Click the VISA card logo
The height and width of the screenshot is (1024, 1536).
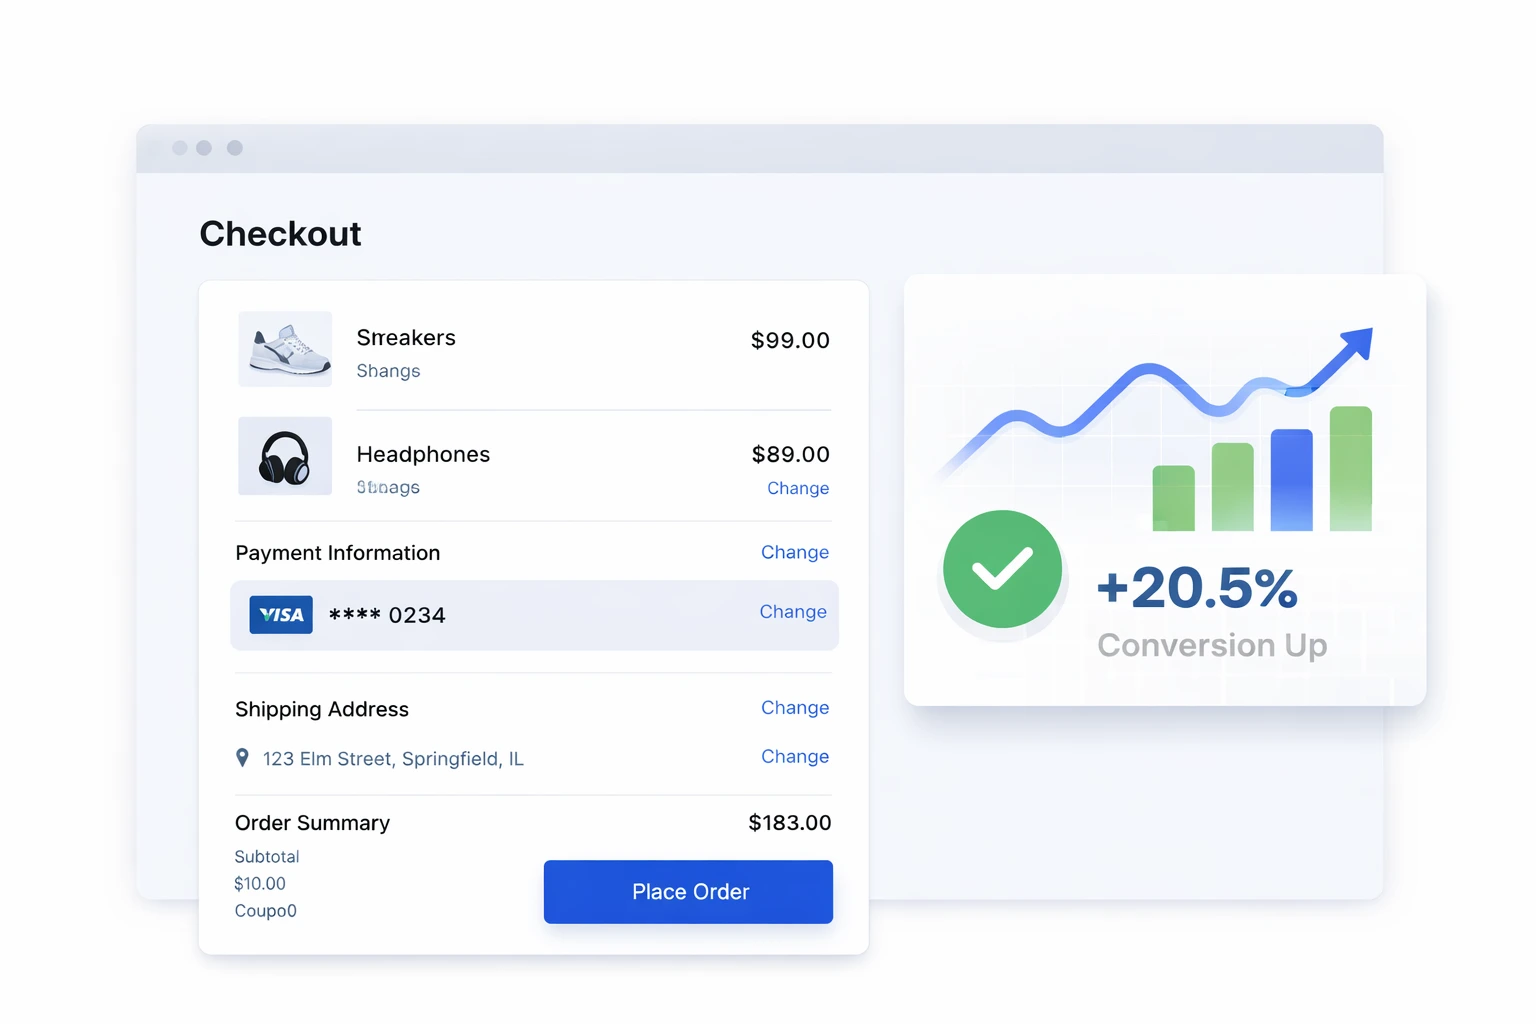(281, 615)
